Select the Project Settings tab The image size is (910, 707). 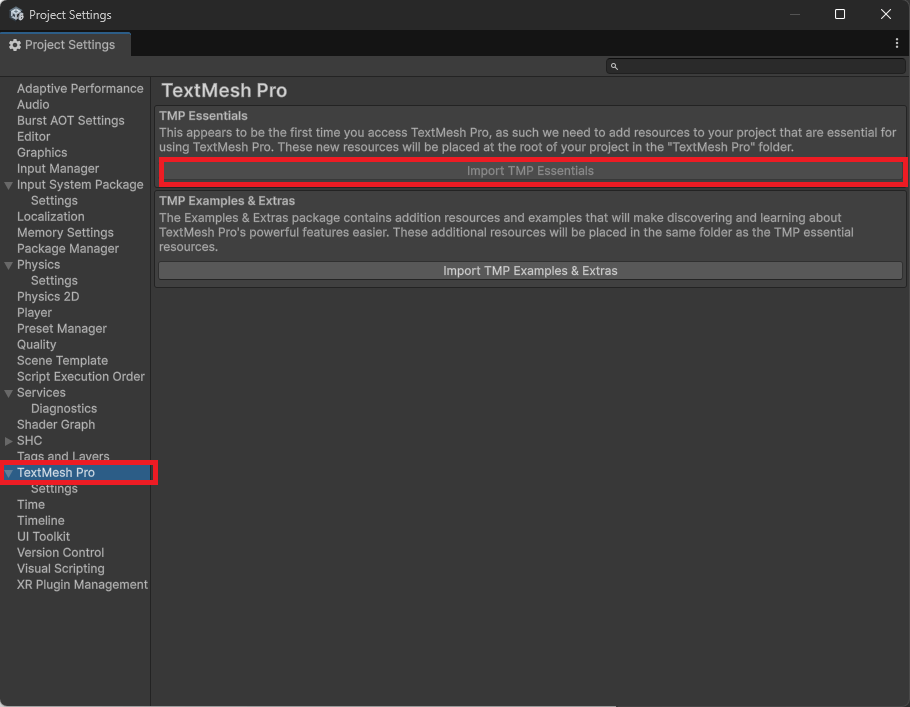click(x=66, y=45)
